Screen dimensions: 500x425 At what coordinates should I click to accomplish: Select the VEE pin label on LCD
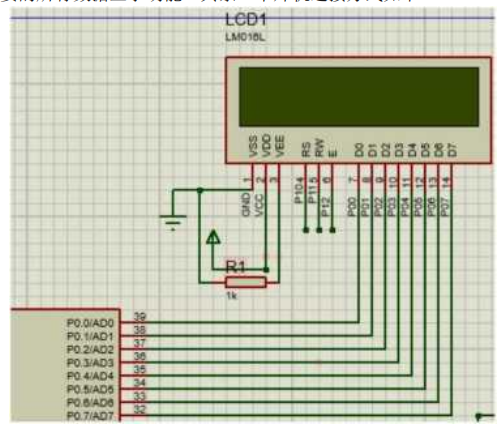coord(279,146)
